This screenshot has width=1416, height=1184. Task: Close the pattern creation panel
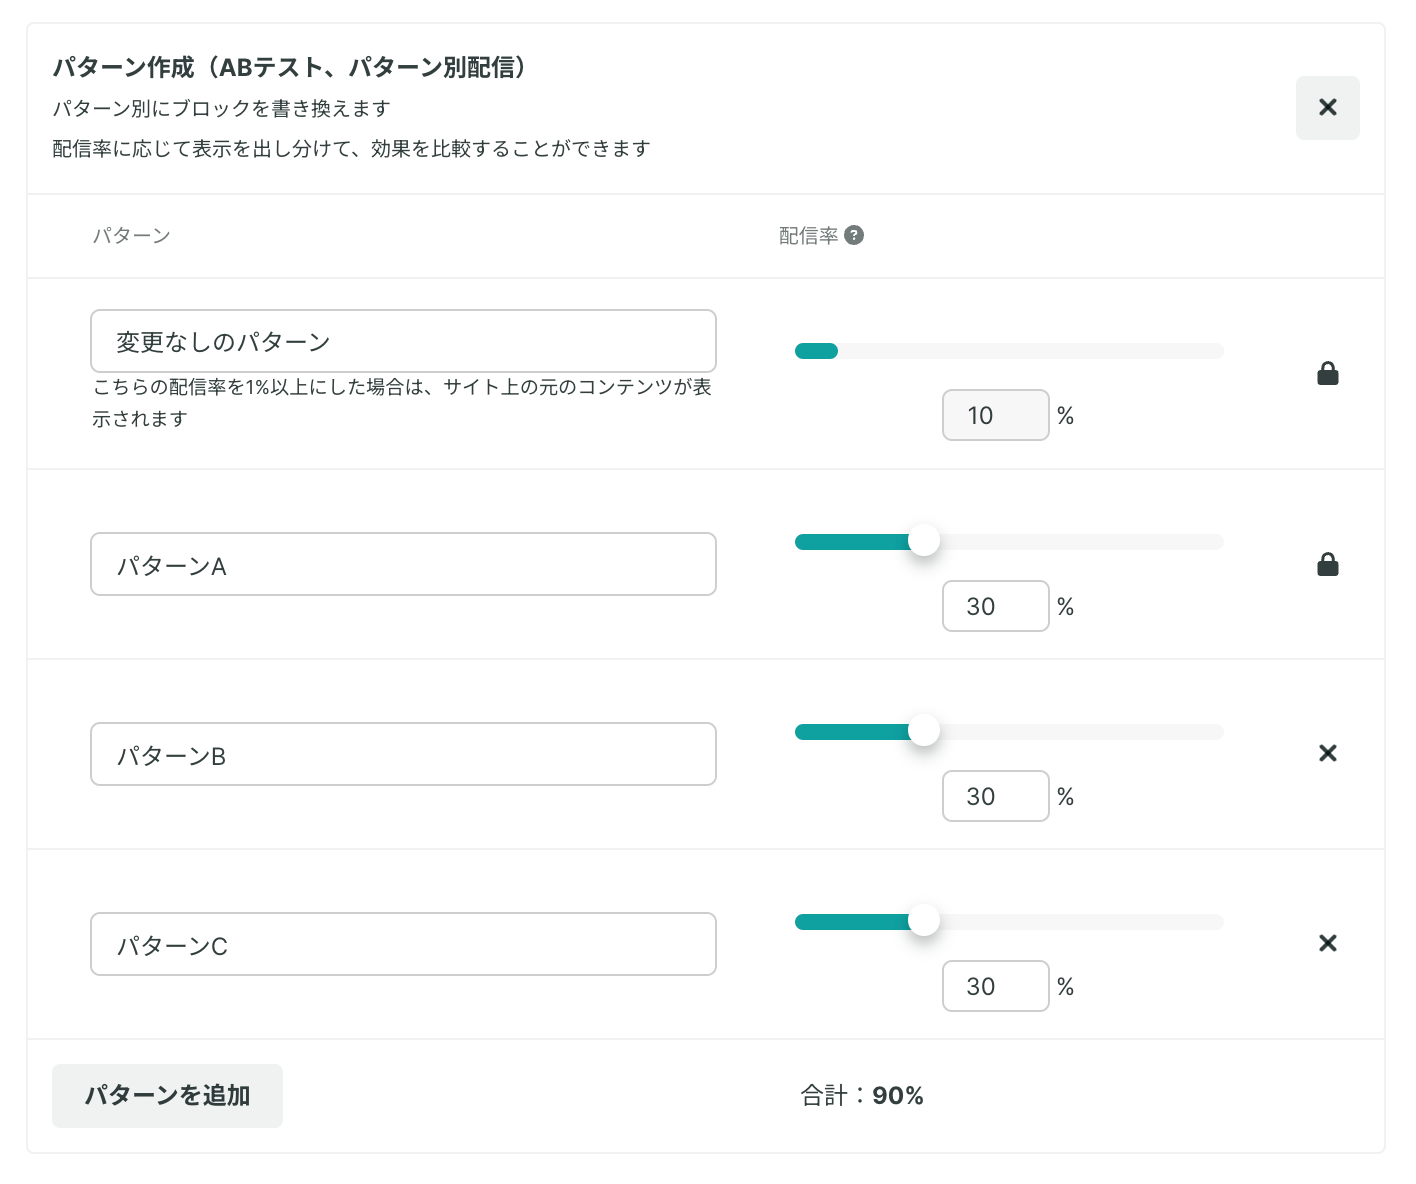(1328, 107)
